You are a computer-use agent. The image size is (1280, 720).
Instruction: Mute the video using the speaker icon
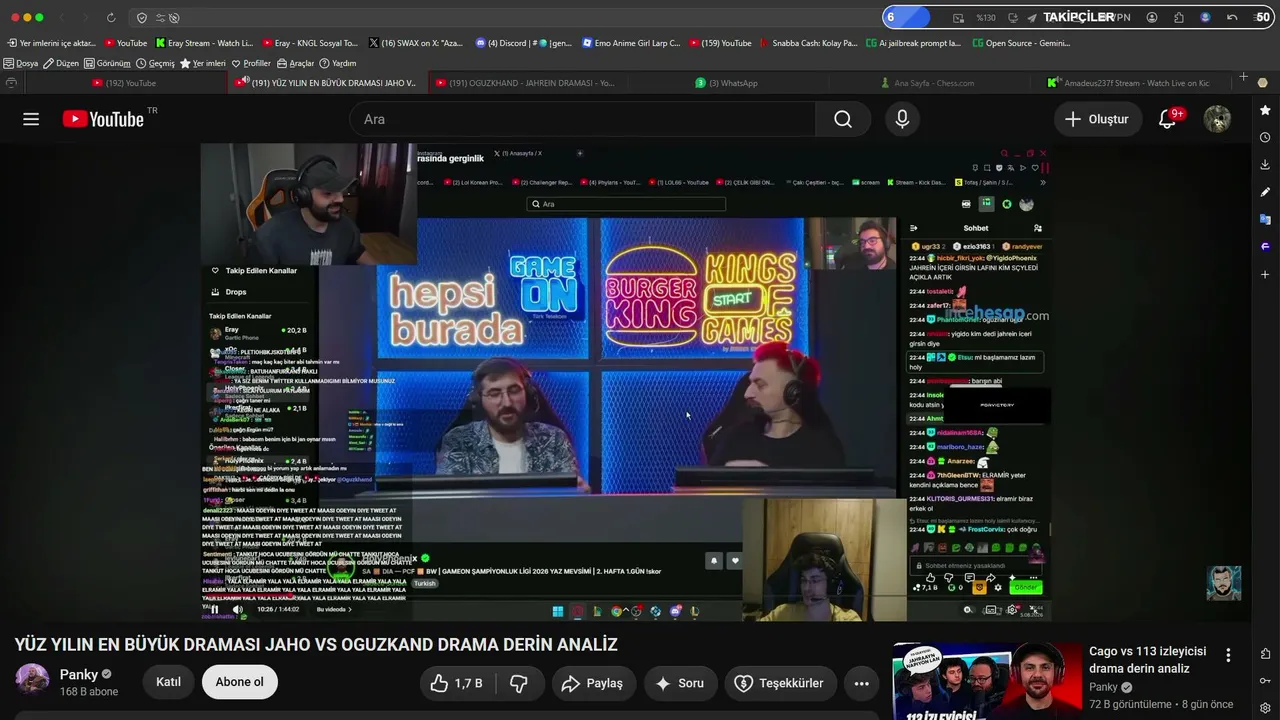click(x=237, y=609)
